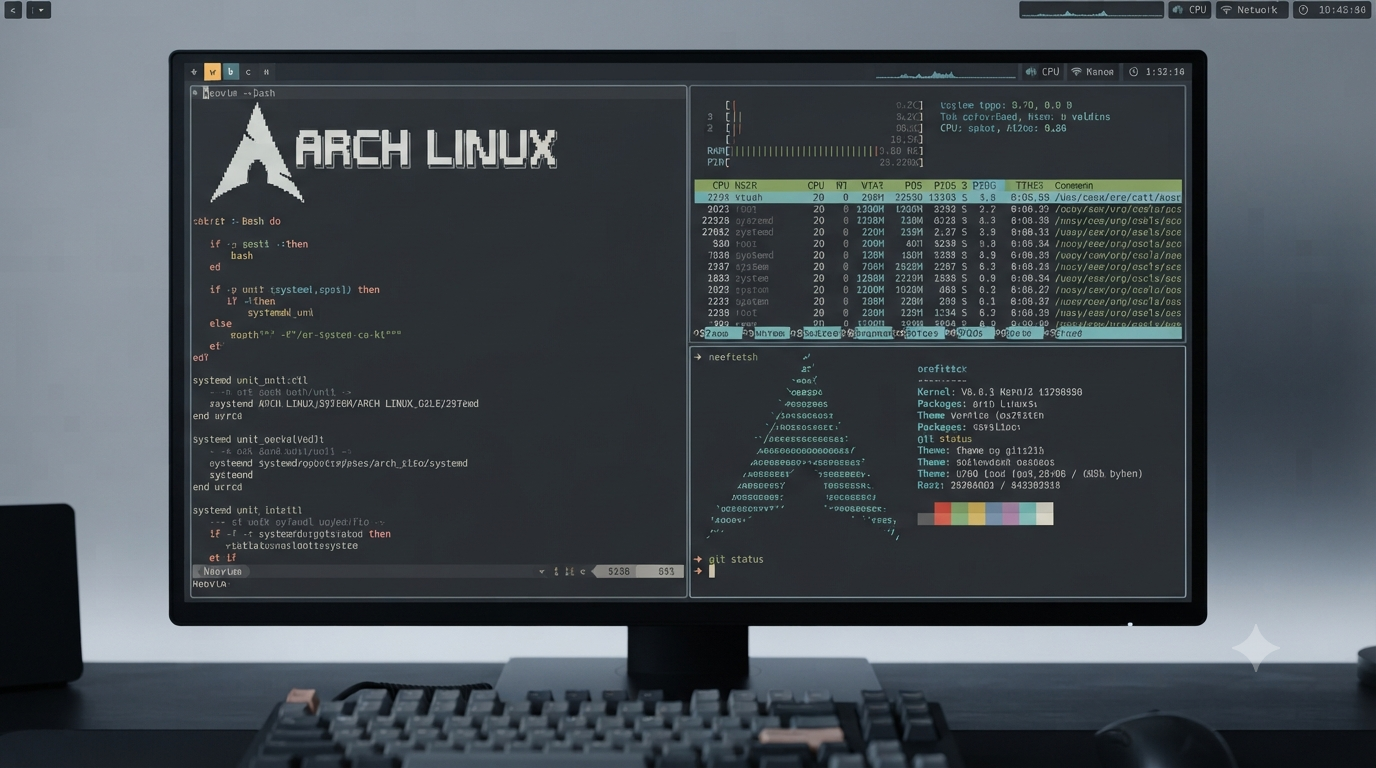
Task: Click the red swatch in the neofetch palette
Action: coord(942,514)
